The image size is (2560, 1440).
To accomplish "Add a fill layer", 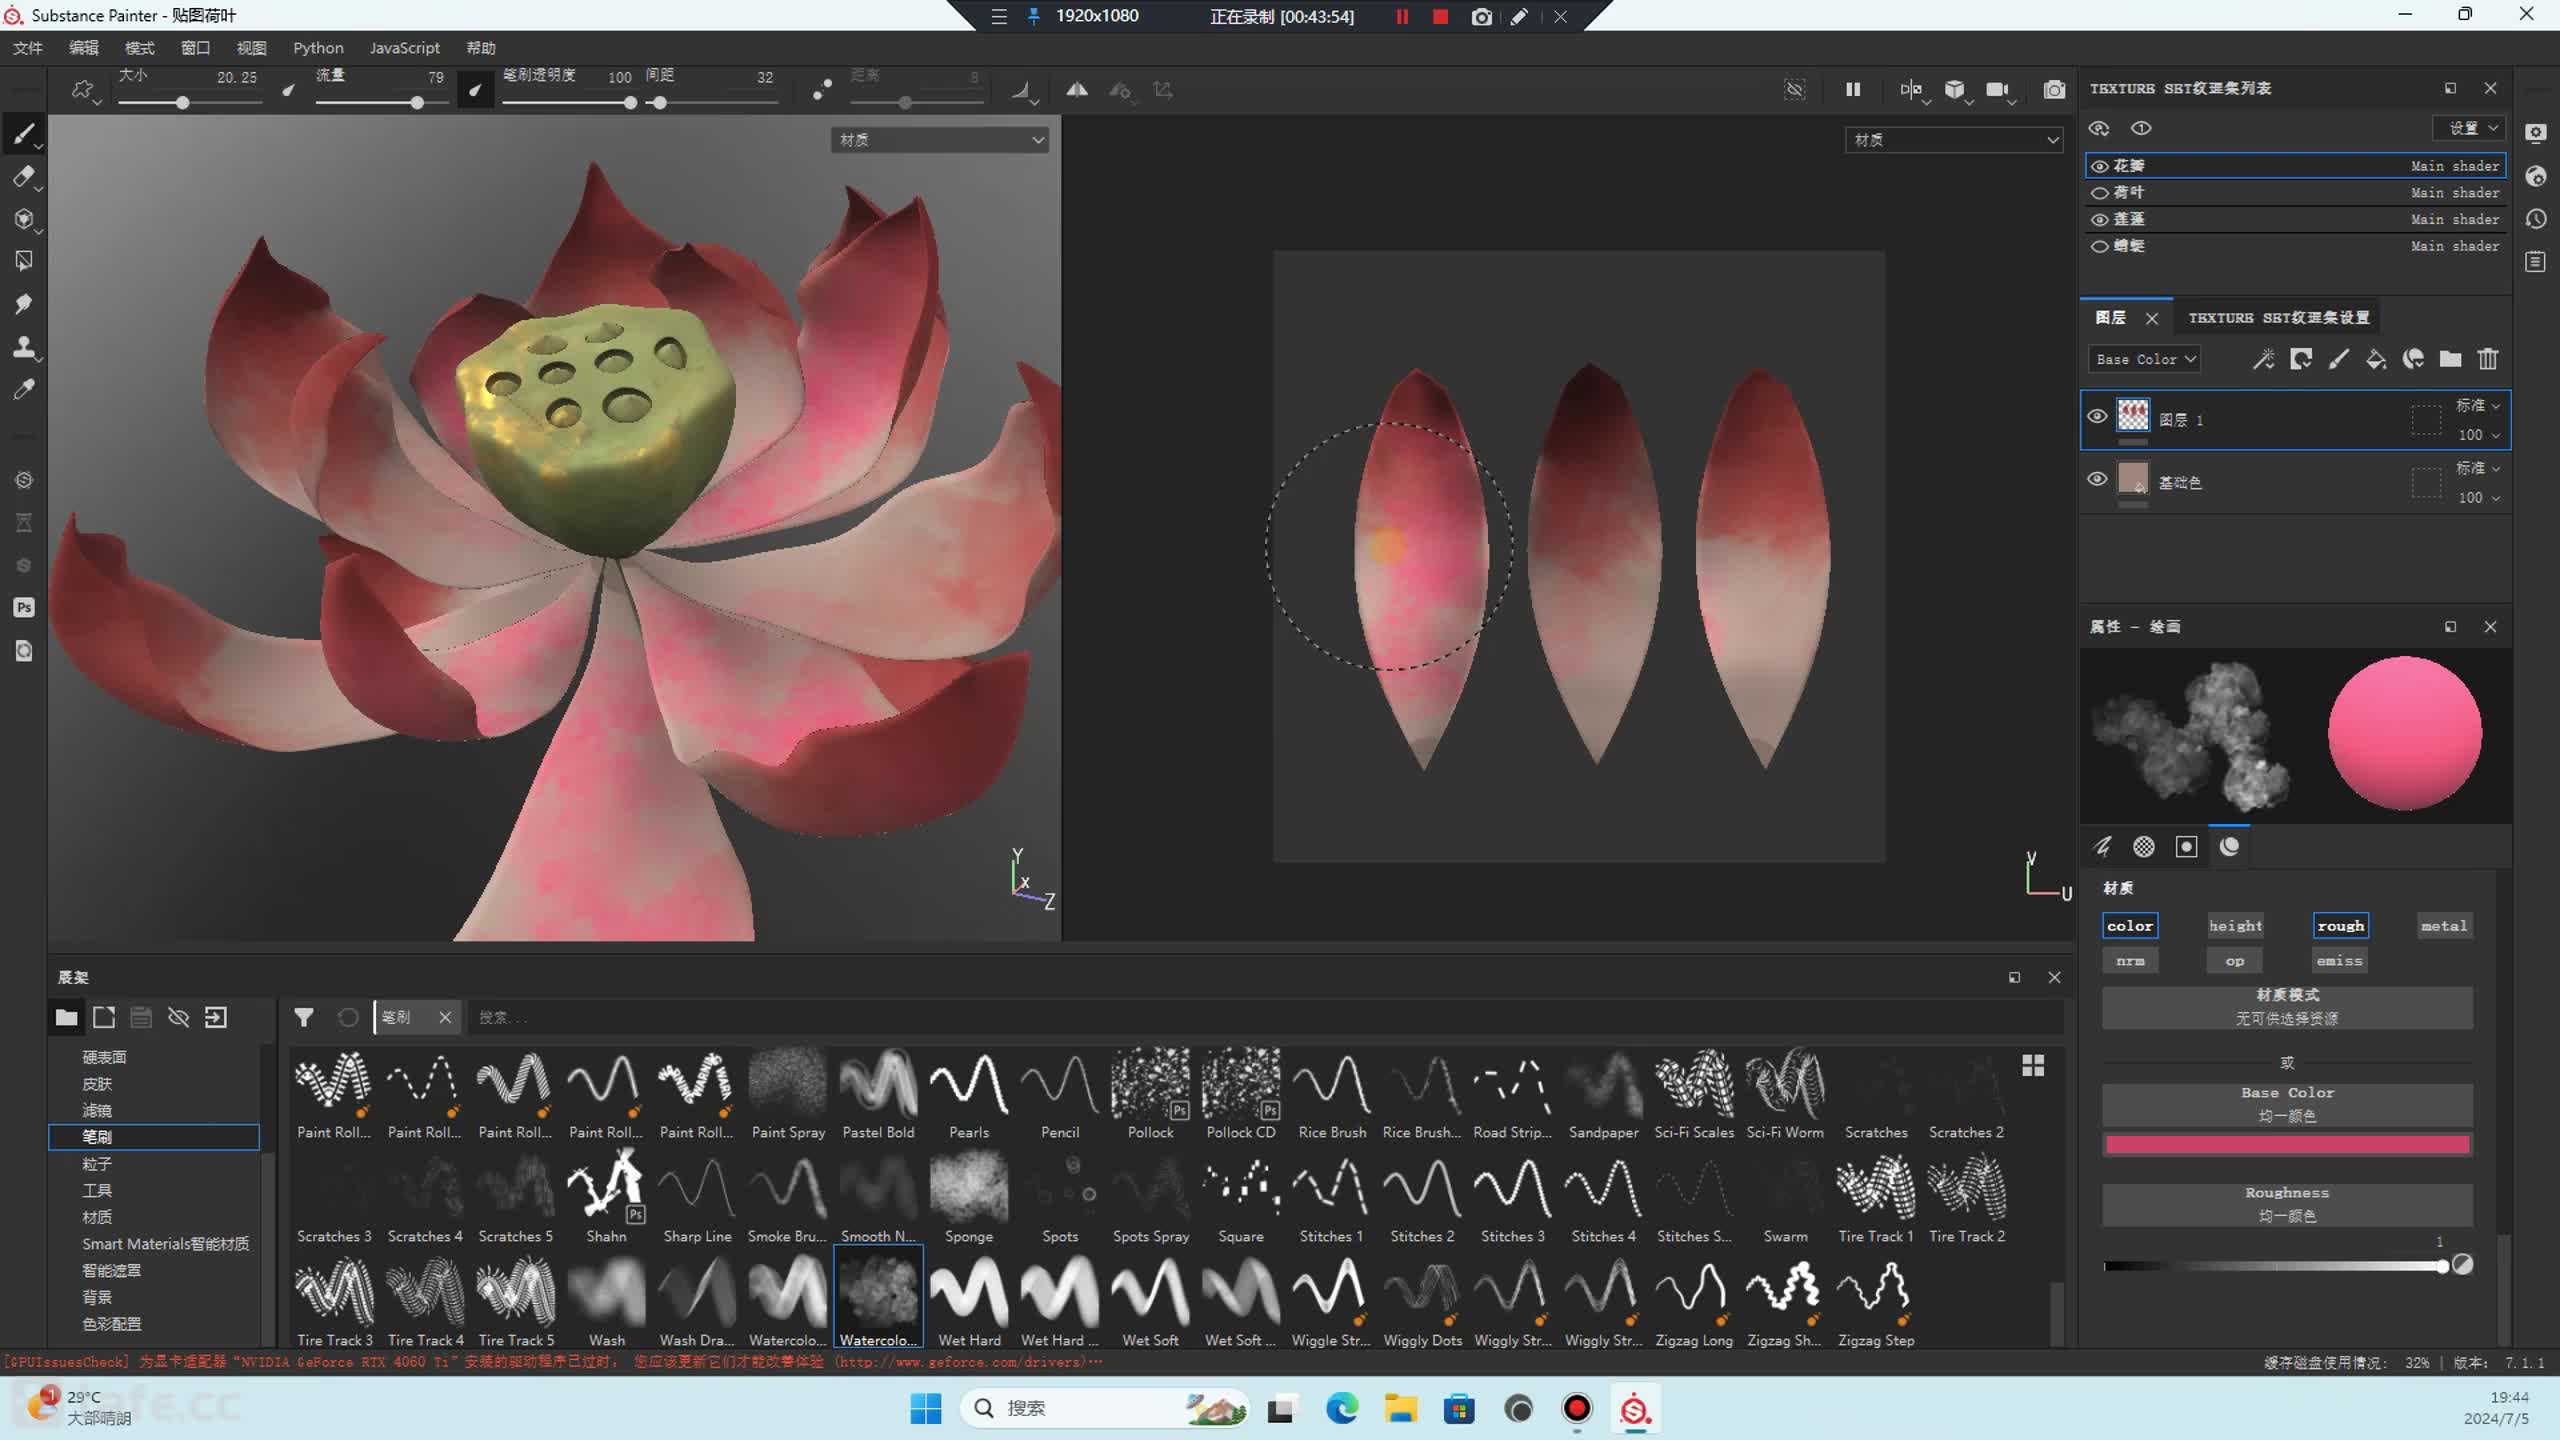I will coord(2376,359).
